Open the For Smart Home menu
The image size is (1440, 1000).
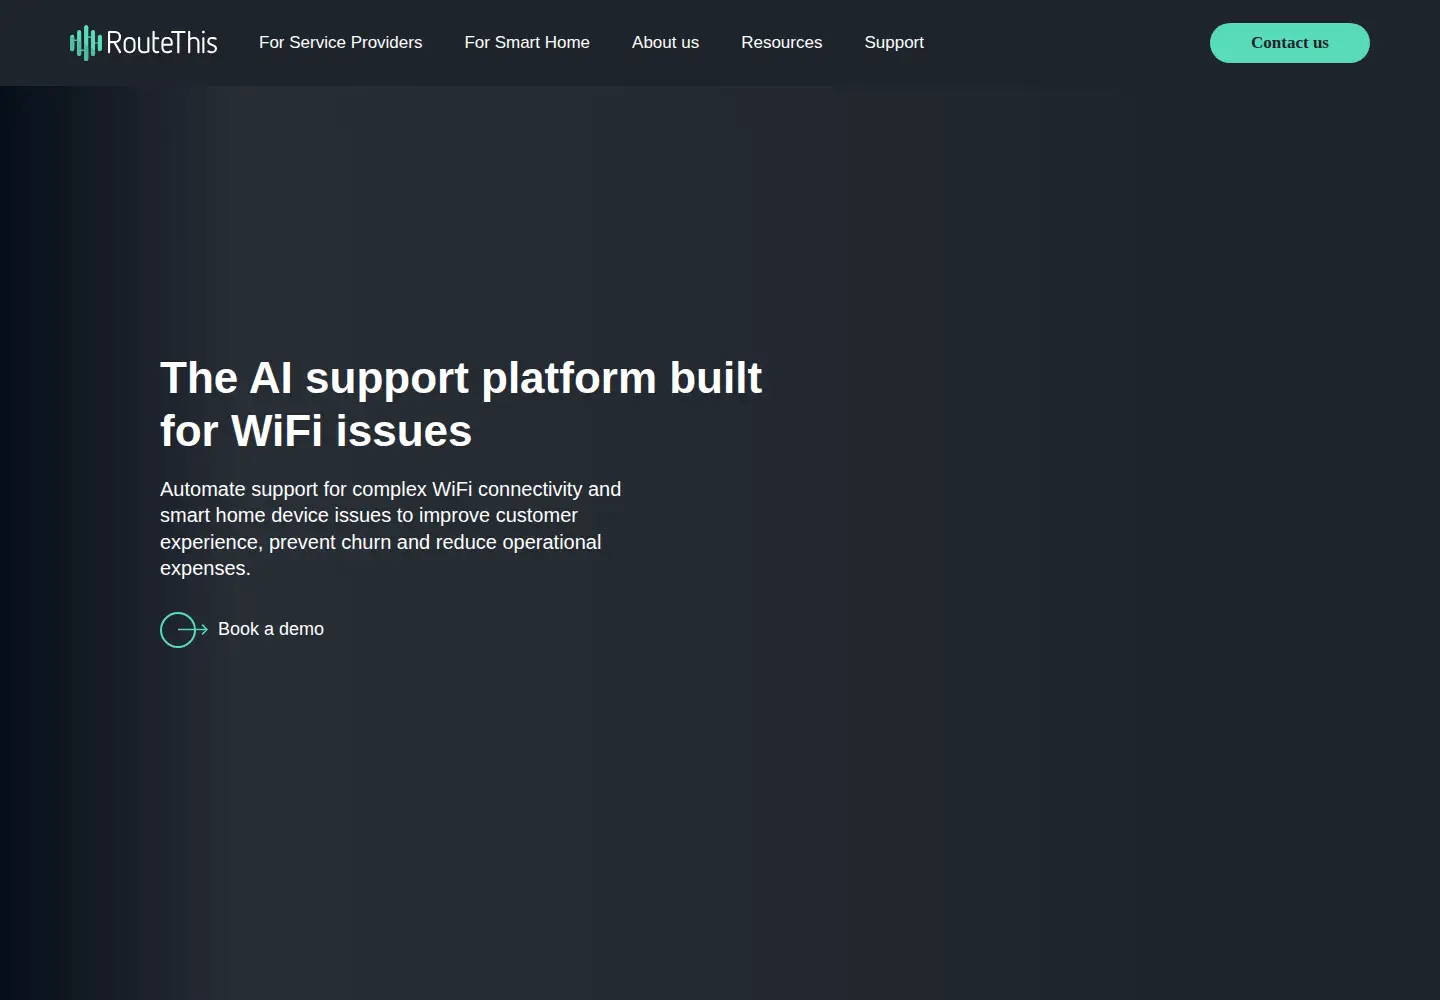527,42
